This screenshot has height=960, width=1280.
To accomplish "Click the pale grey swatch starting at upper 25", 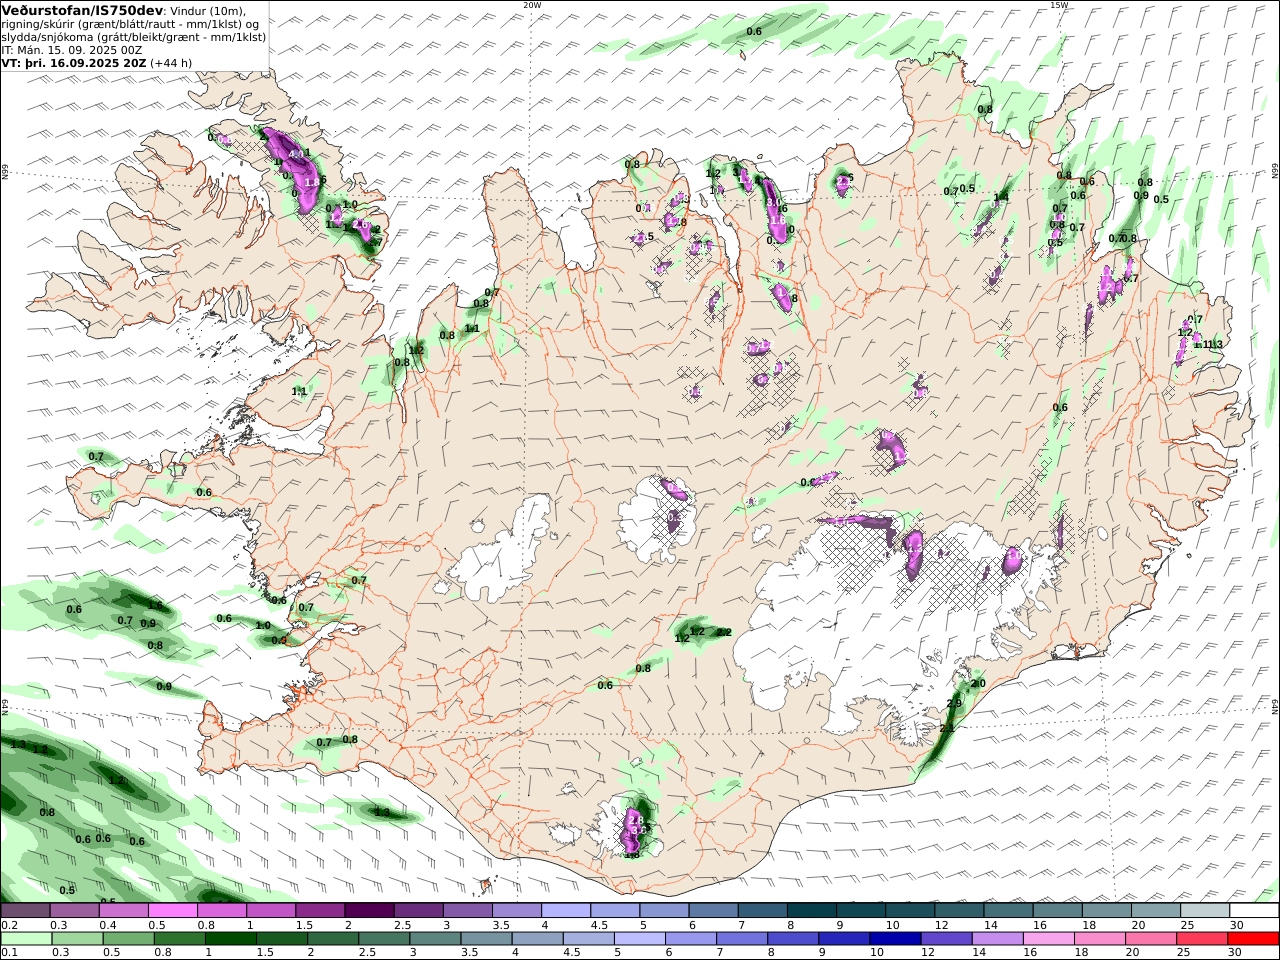I will (1204, 911).
